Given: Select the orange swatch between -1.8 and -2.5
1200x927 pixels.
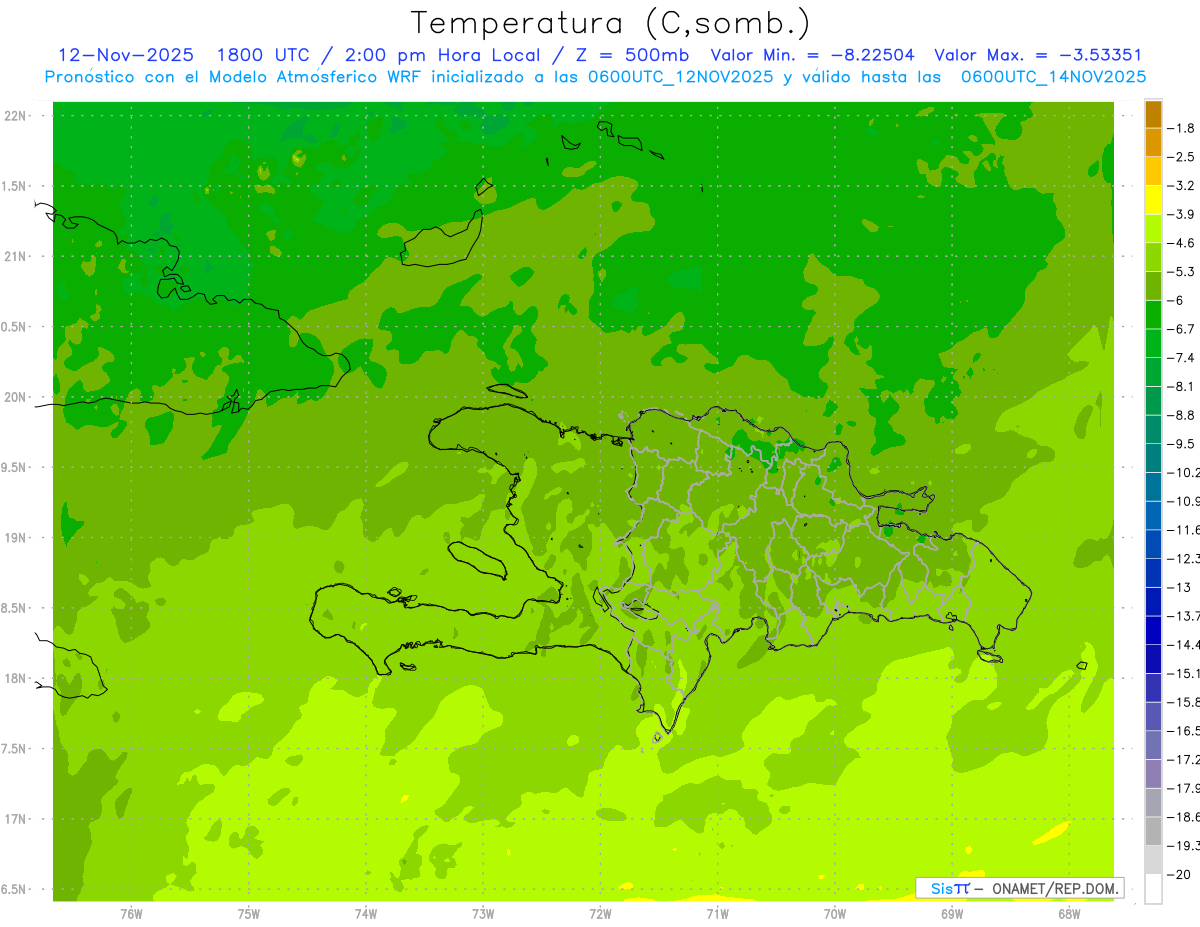Looking at the screenshot, I should (1153, 142).
